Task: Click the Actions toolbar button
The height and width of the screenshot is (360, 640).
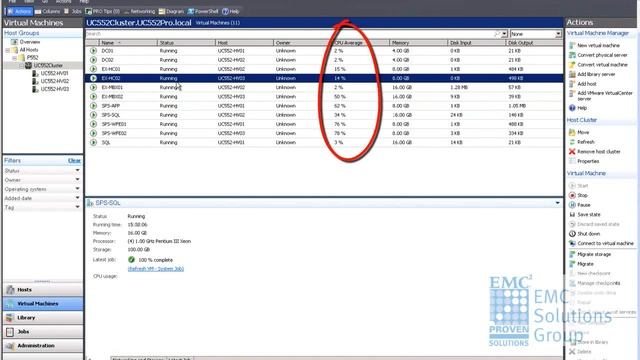Action: [x=19, y=11]
